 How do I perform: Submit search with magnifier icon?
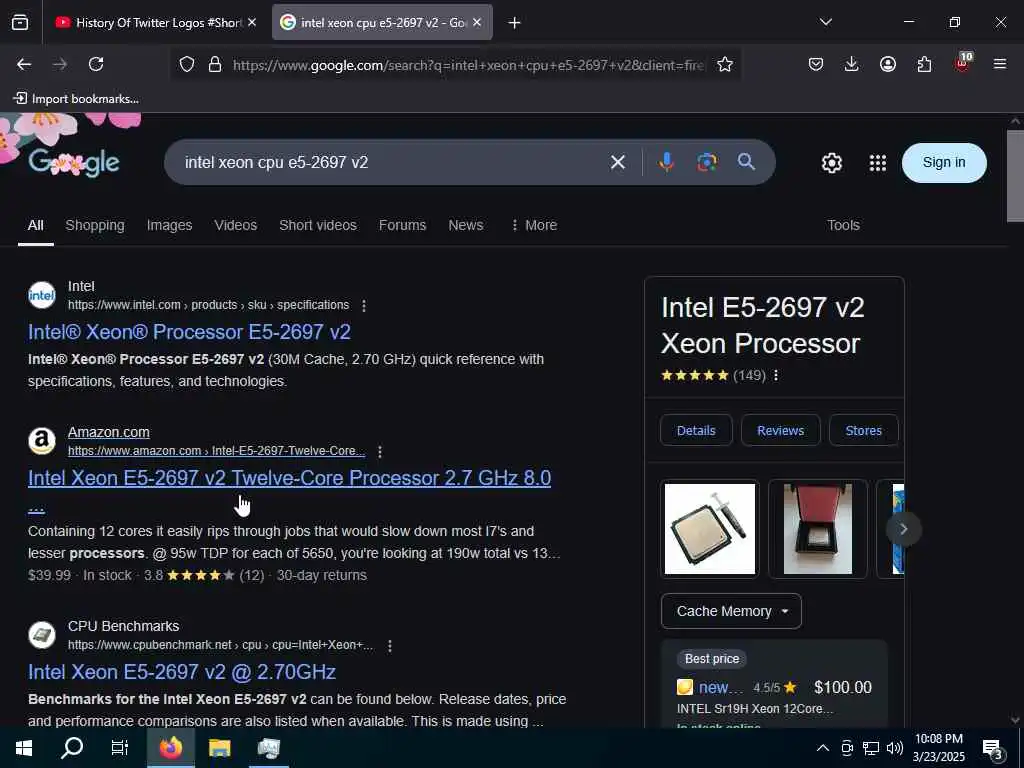point(746,162)
